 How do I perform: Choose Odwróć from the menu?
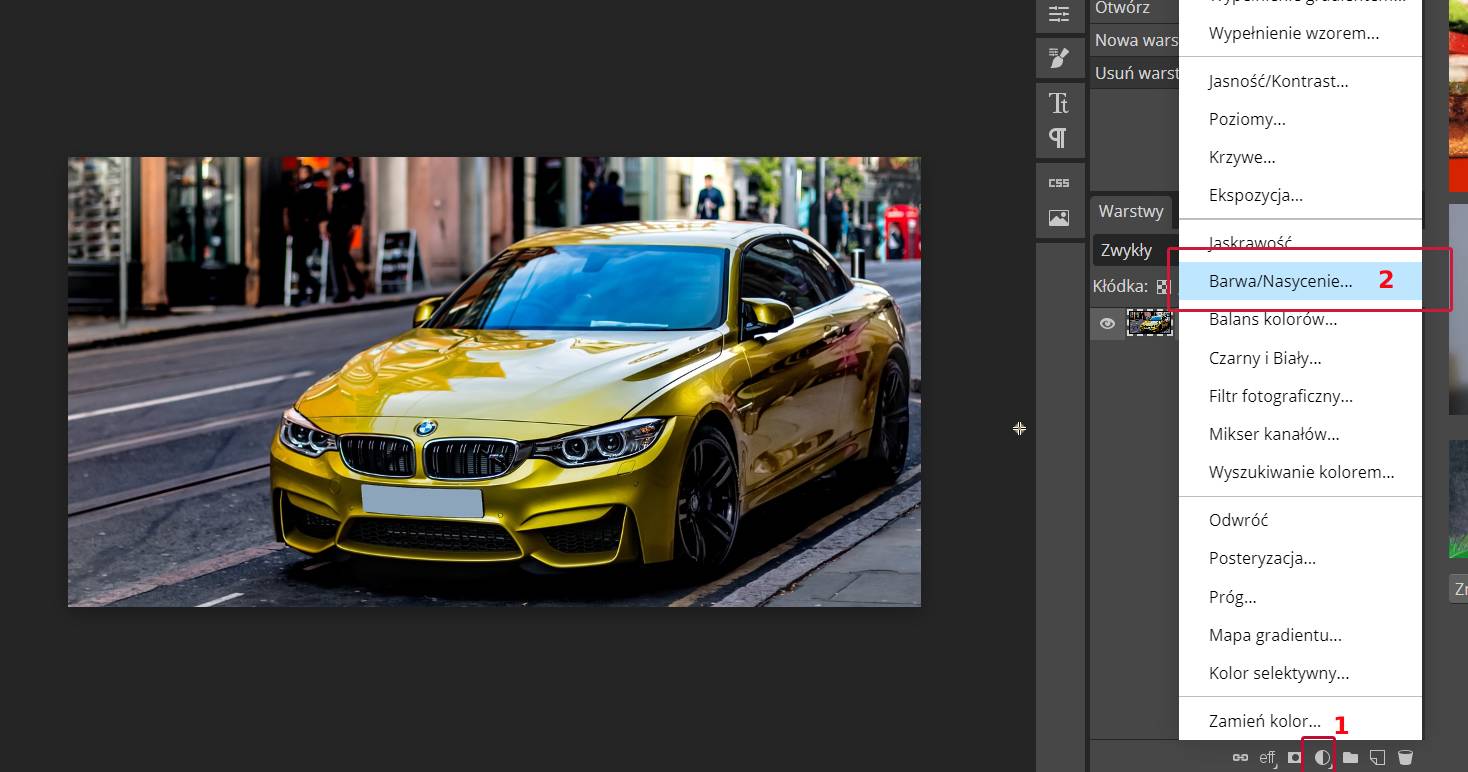pyautogui.click(x=1300, y=520)
